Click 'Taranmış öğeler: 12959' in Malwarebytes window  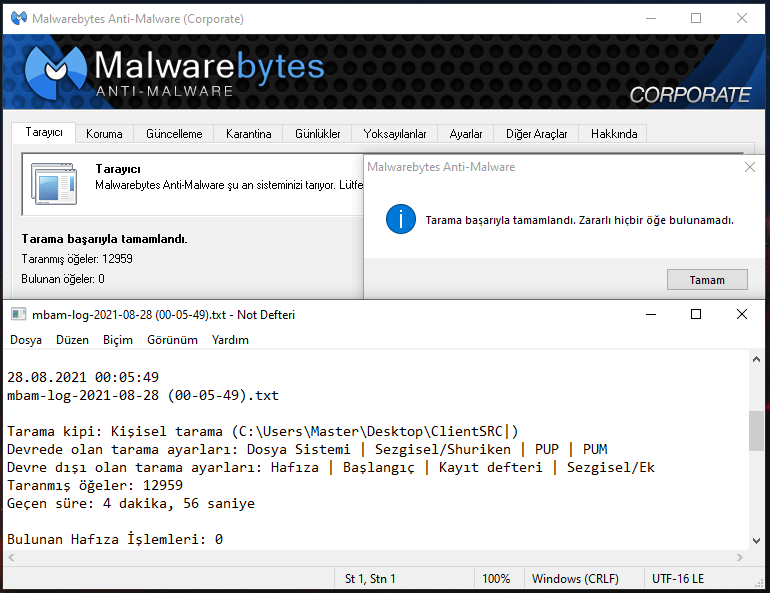click(x=77, y=259)
